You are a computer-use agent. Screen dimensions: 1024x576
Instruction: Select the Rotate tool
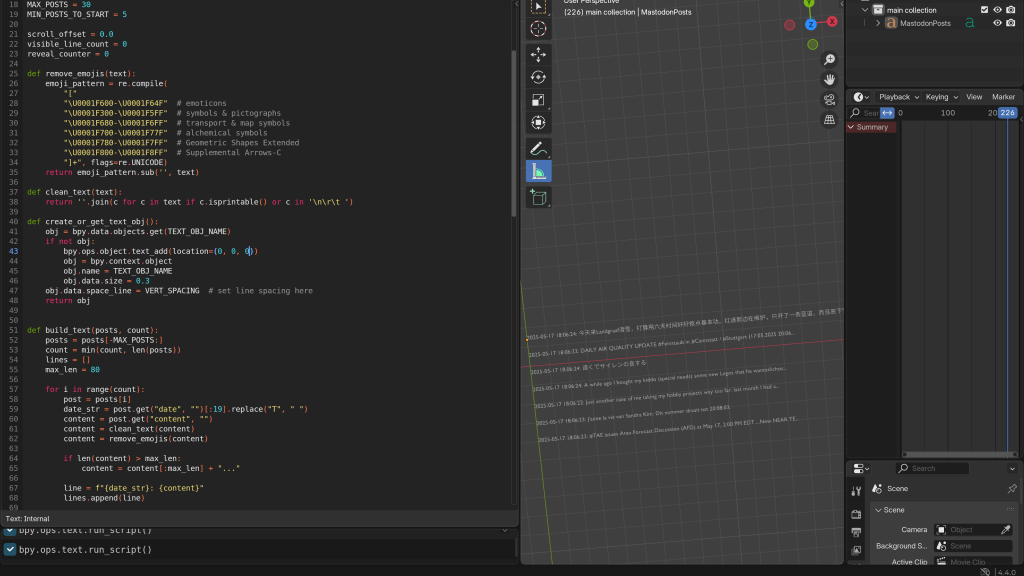pos(538,77)
